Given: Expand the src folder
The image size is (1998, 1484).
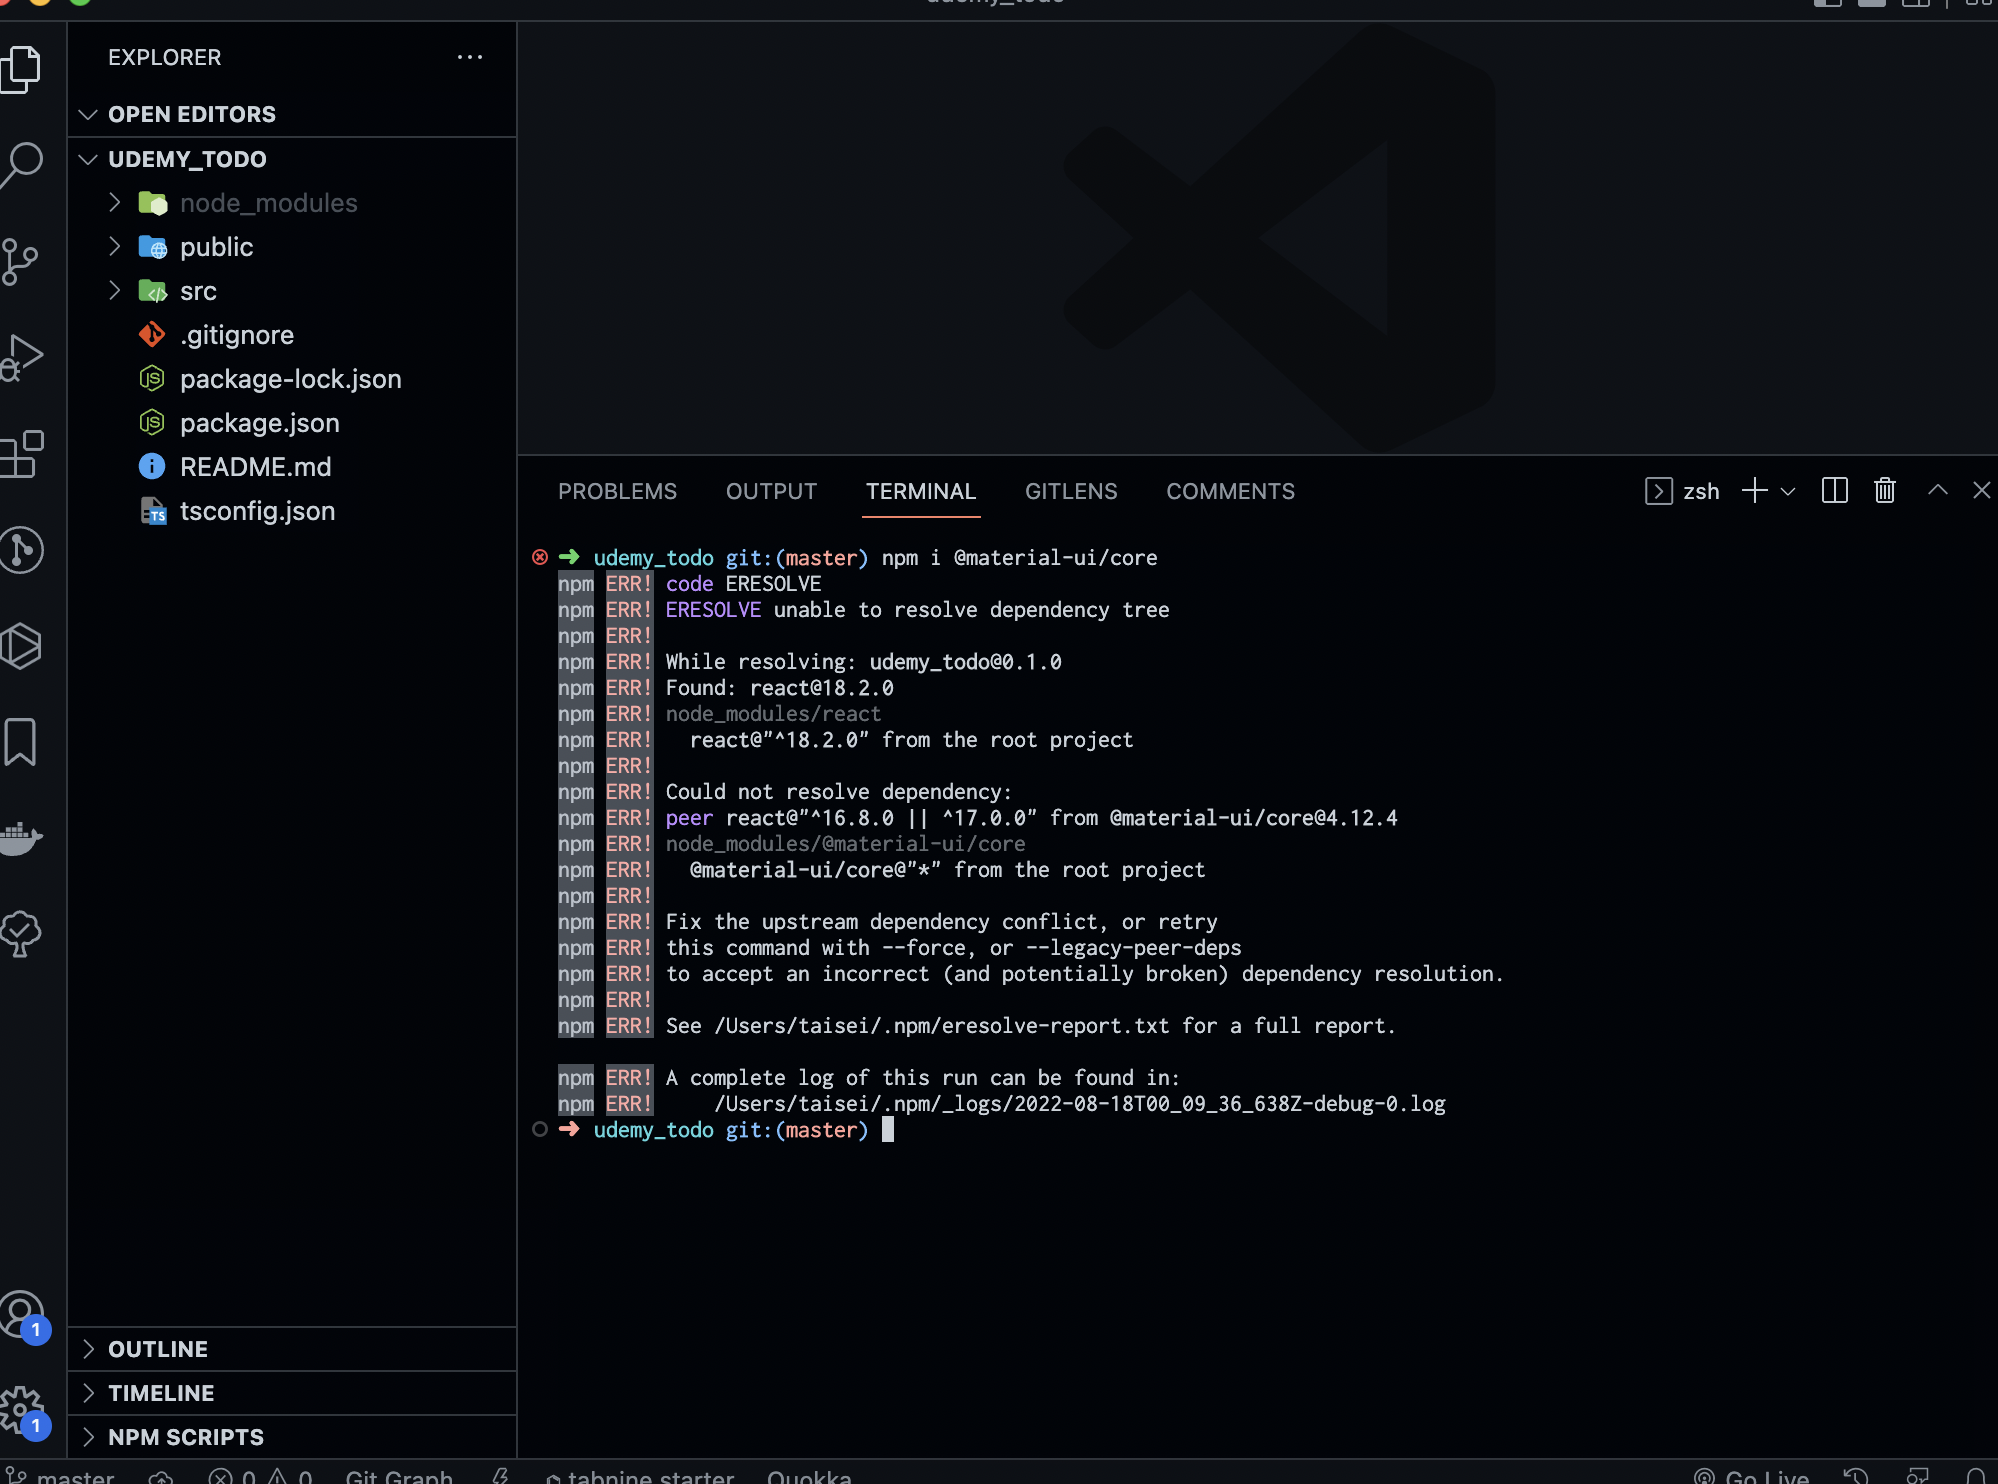Looking at the screenshot, I should [197, 292].
